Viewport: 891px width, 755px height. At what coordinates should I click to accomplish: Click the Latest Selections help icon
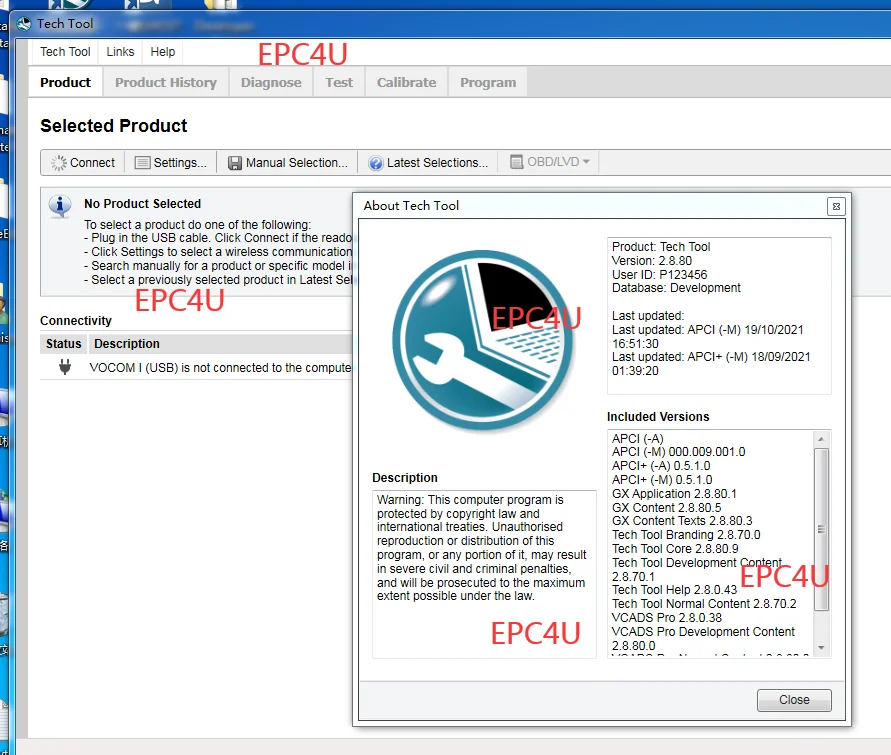[x=376, y=163]
